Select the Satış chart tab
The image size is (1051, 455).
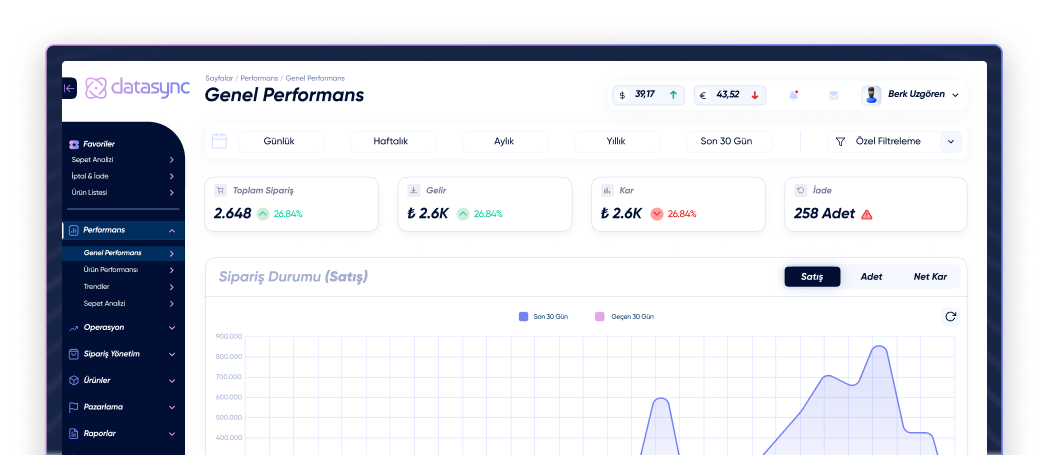click(x=812, y=277)
